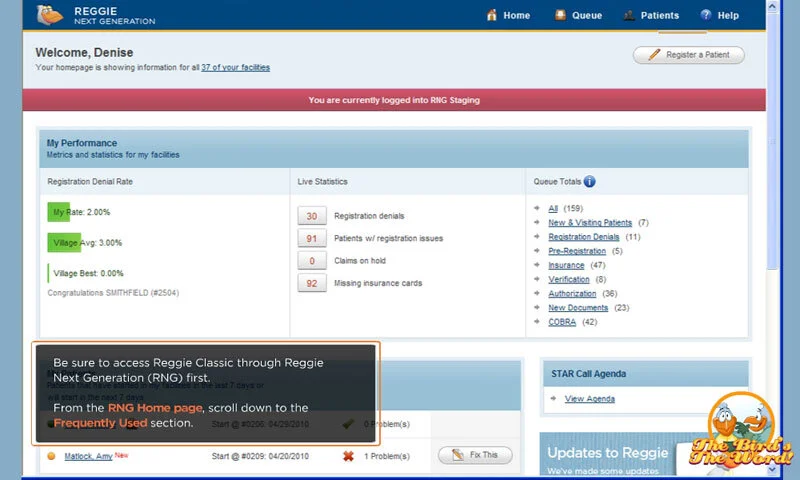Click the 1 Problem(s) text
This screenshot has height=480, width=800.
[387, 456]
